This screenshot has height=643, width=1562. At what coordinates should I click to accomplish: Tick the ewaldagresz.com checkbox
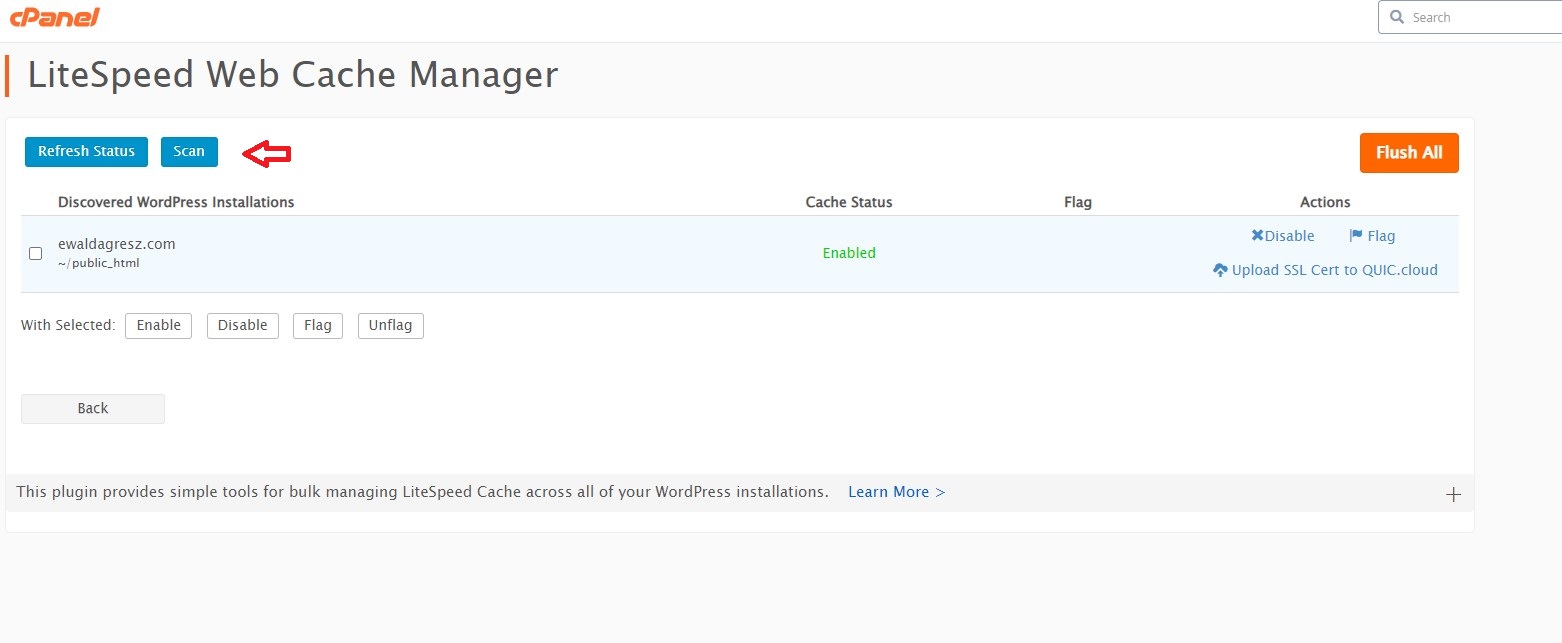(36, 253)
